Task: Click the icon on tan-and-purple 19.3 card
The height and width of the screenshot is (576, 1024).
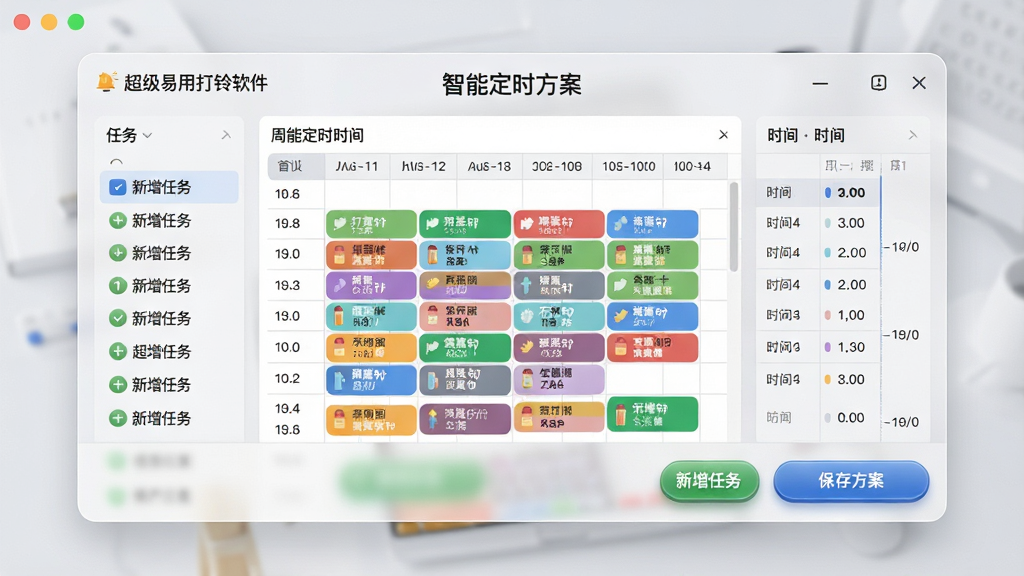Action: tap(432, 284)
